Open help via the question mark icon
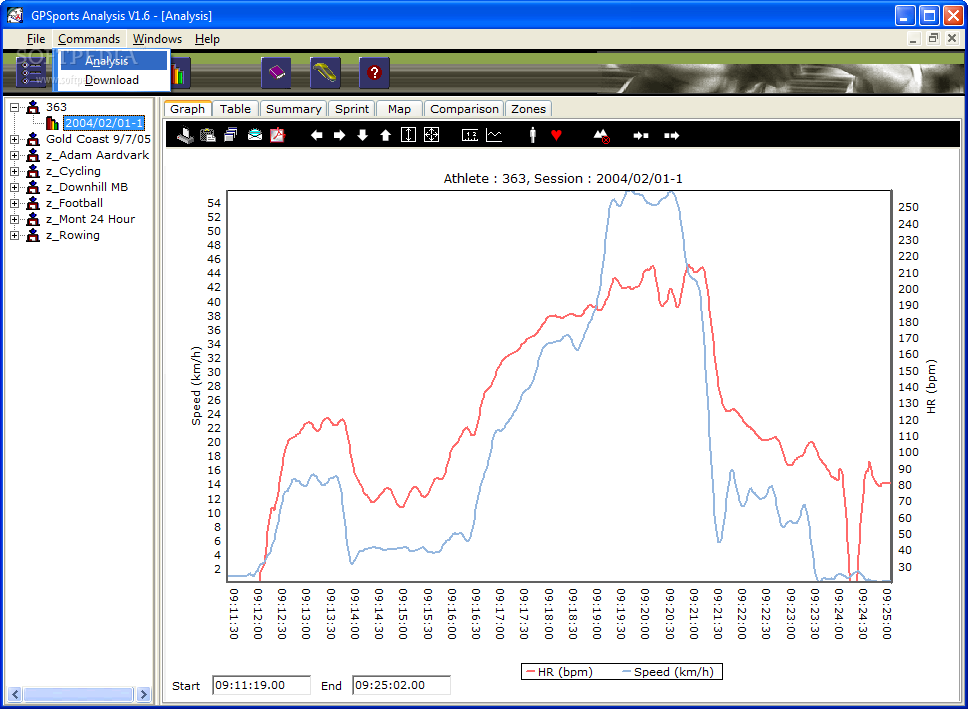Image resolution: width=968 pixels, height=709 pixels. 374,73
